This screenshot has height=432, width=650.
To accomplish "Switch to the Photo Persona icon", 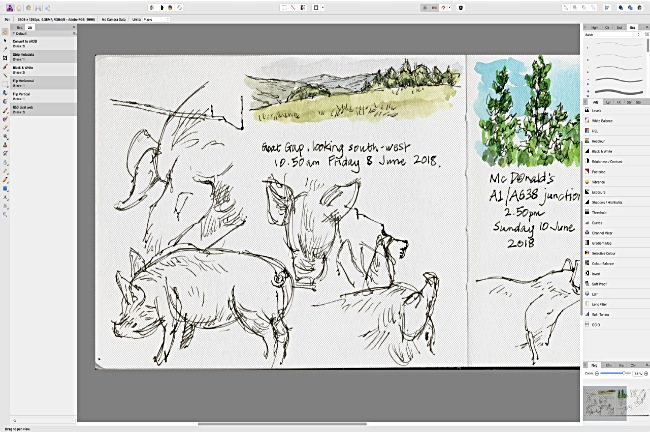I will click(9, 7).
